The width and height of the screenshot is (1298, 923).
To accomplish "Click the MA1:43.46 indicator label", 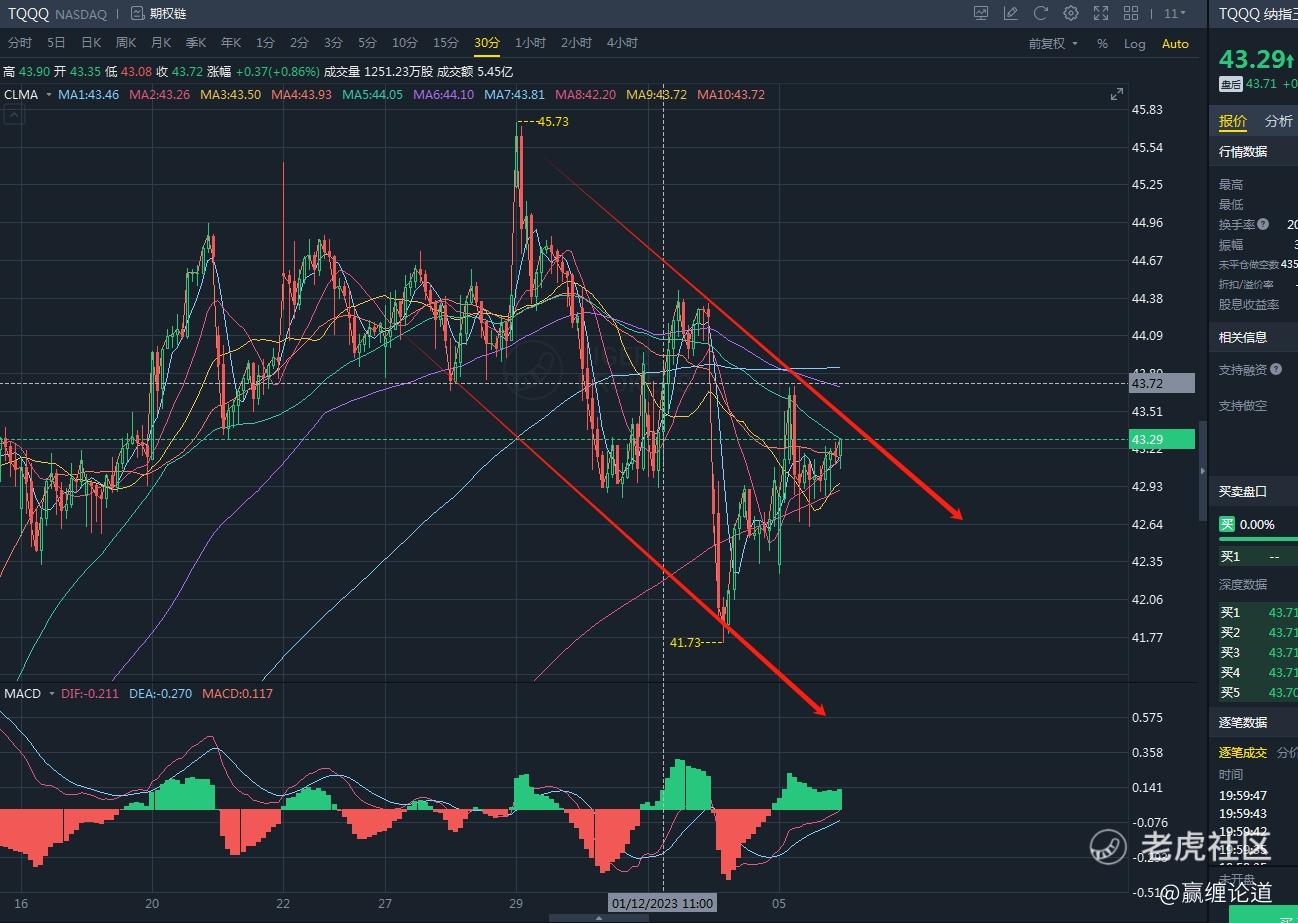I will pyautogui.click(x=89, y=95).
